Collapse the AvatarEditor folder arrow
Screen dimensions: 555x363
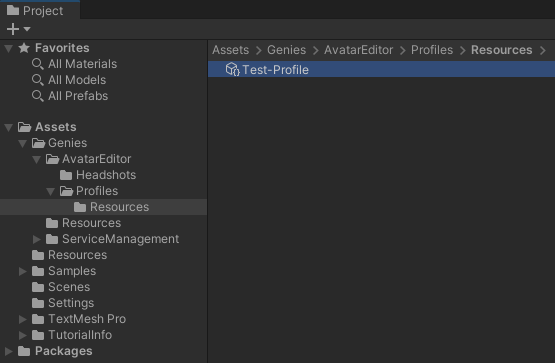coord(36,160)
